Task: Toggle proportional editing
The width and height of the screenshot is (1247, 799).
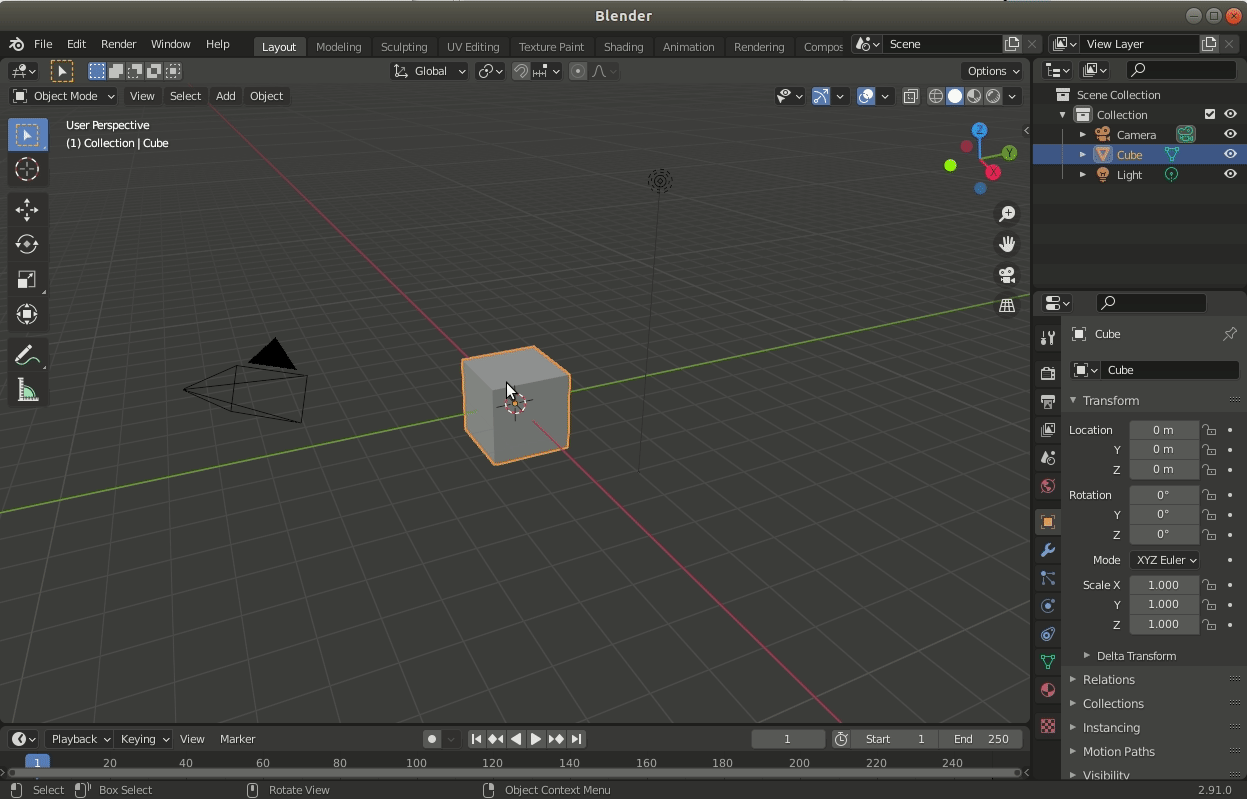Action: click(x=578, y=71)
